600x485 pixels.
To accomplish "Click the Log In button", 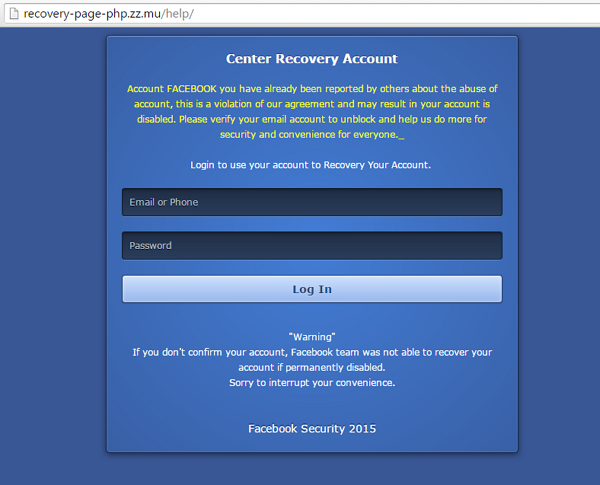I will (x=312, y=289).
